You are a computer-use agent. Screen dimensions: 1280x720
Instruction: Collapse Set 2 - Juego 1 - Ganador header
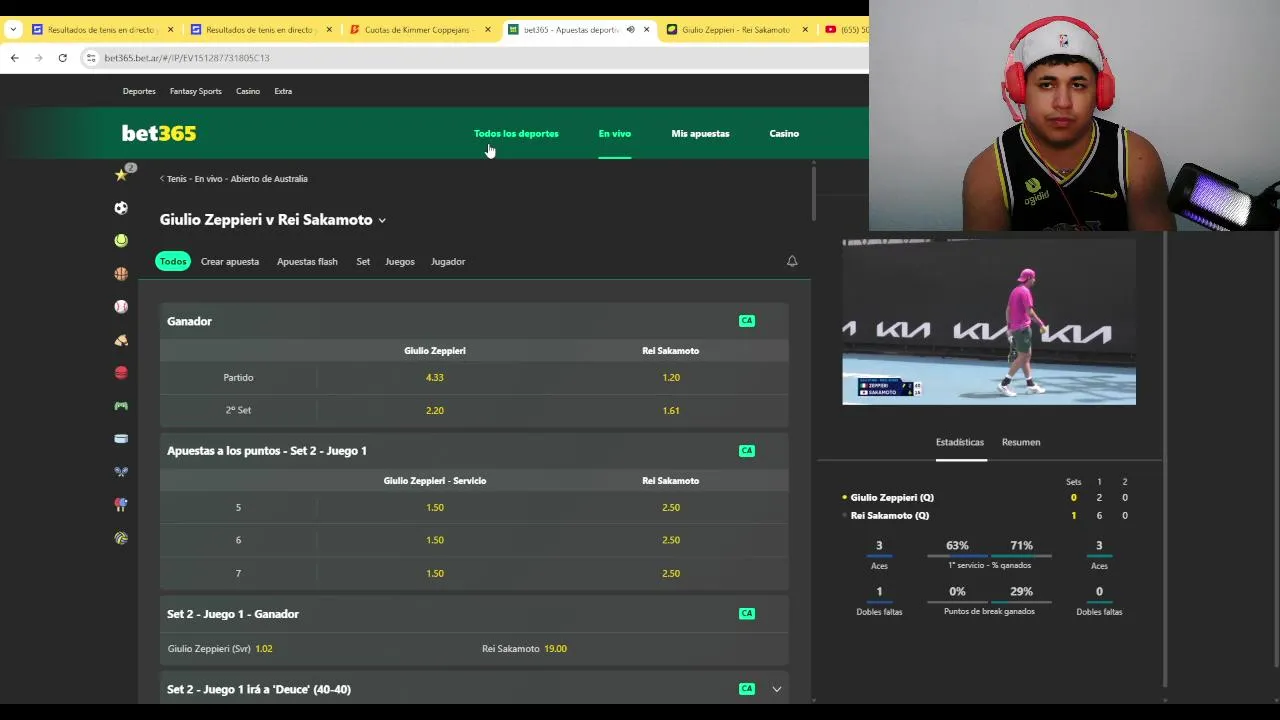click(x=474, y=614)
